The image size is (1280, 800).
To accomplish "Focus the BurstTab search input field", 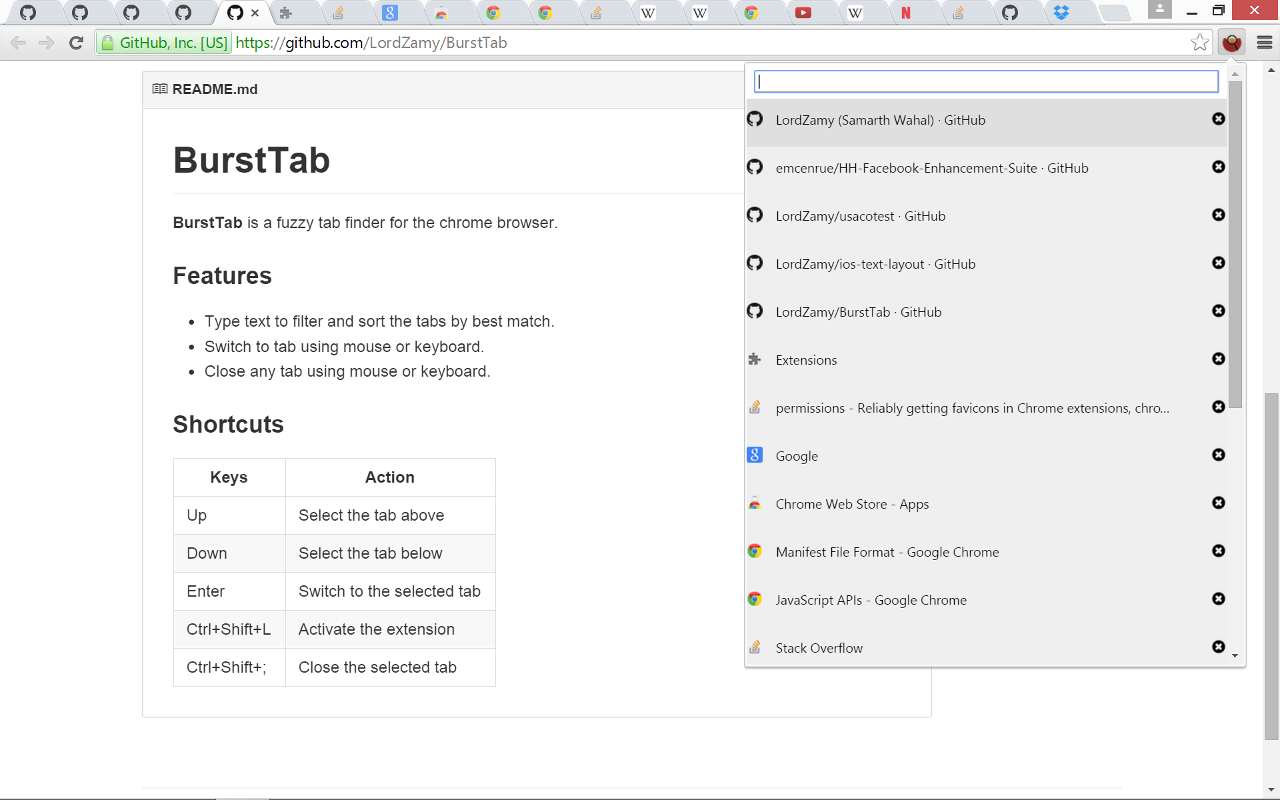I will pyautogui.click(x=986, y=81).
